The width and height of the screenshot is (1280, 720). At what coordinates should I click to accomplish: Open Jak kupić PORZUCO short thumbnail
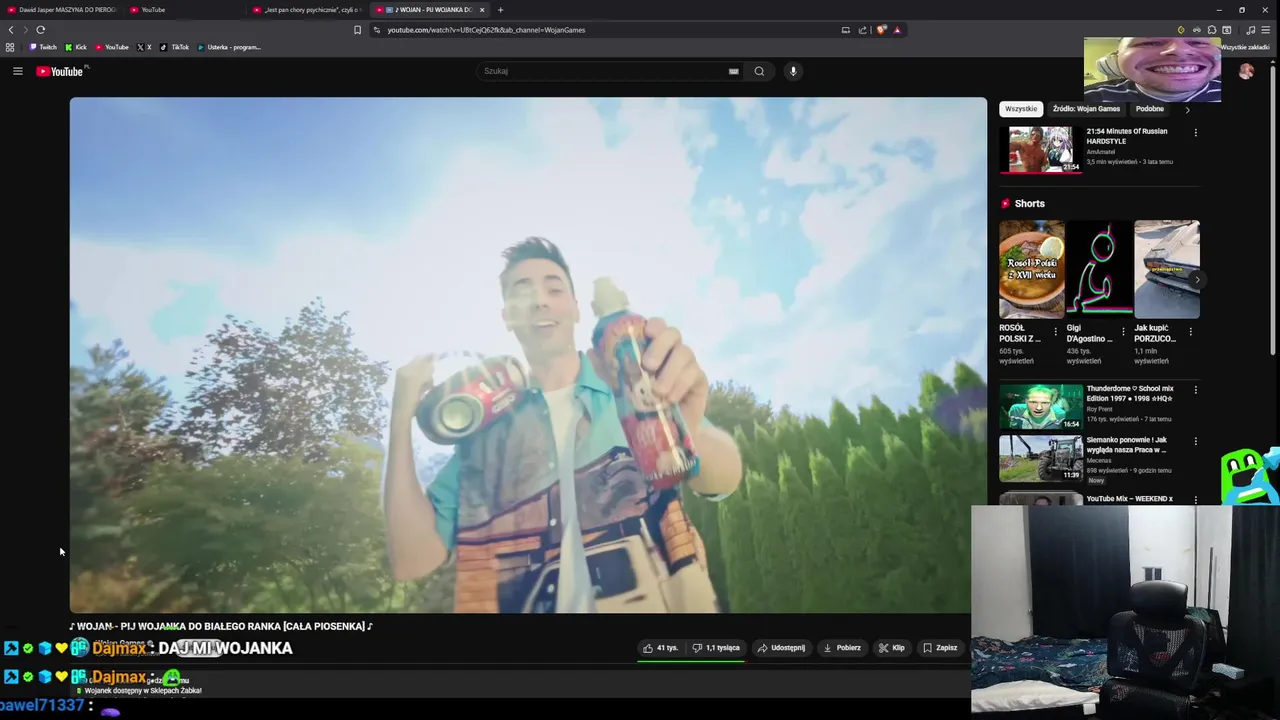pos(1167,269)
